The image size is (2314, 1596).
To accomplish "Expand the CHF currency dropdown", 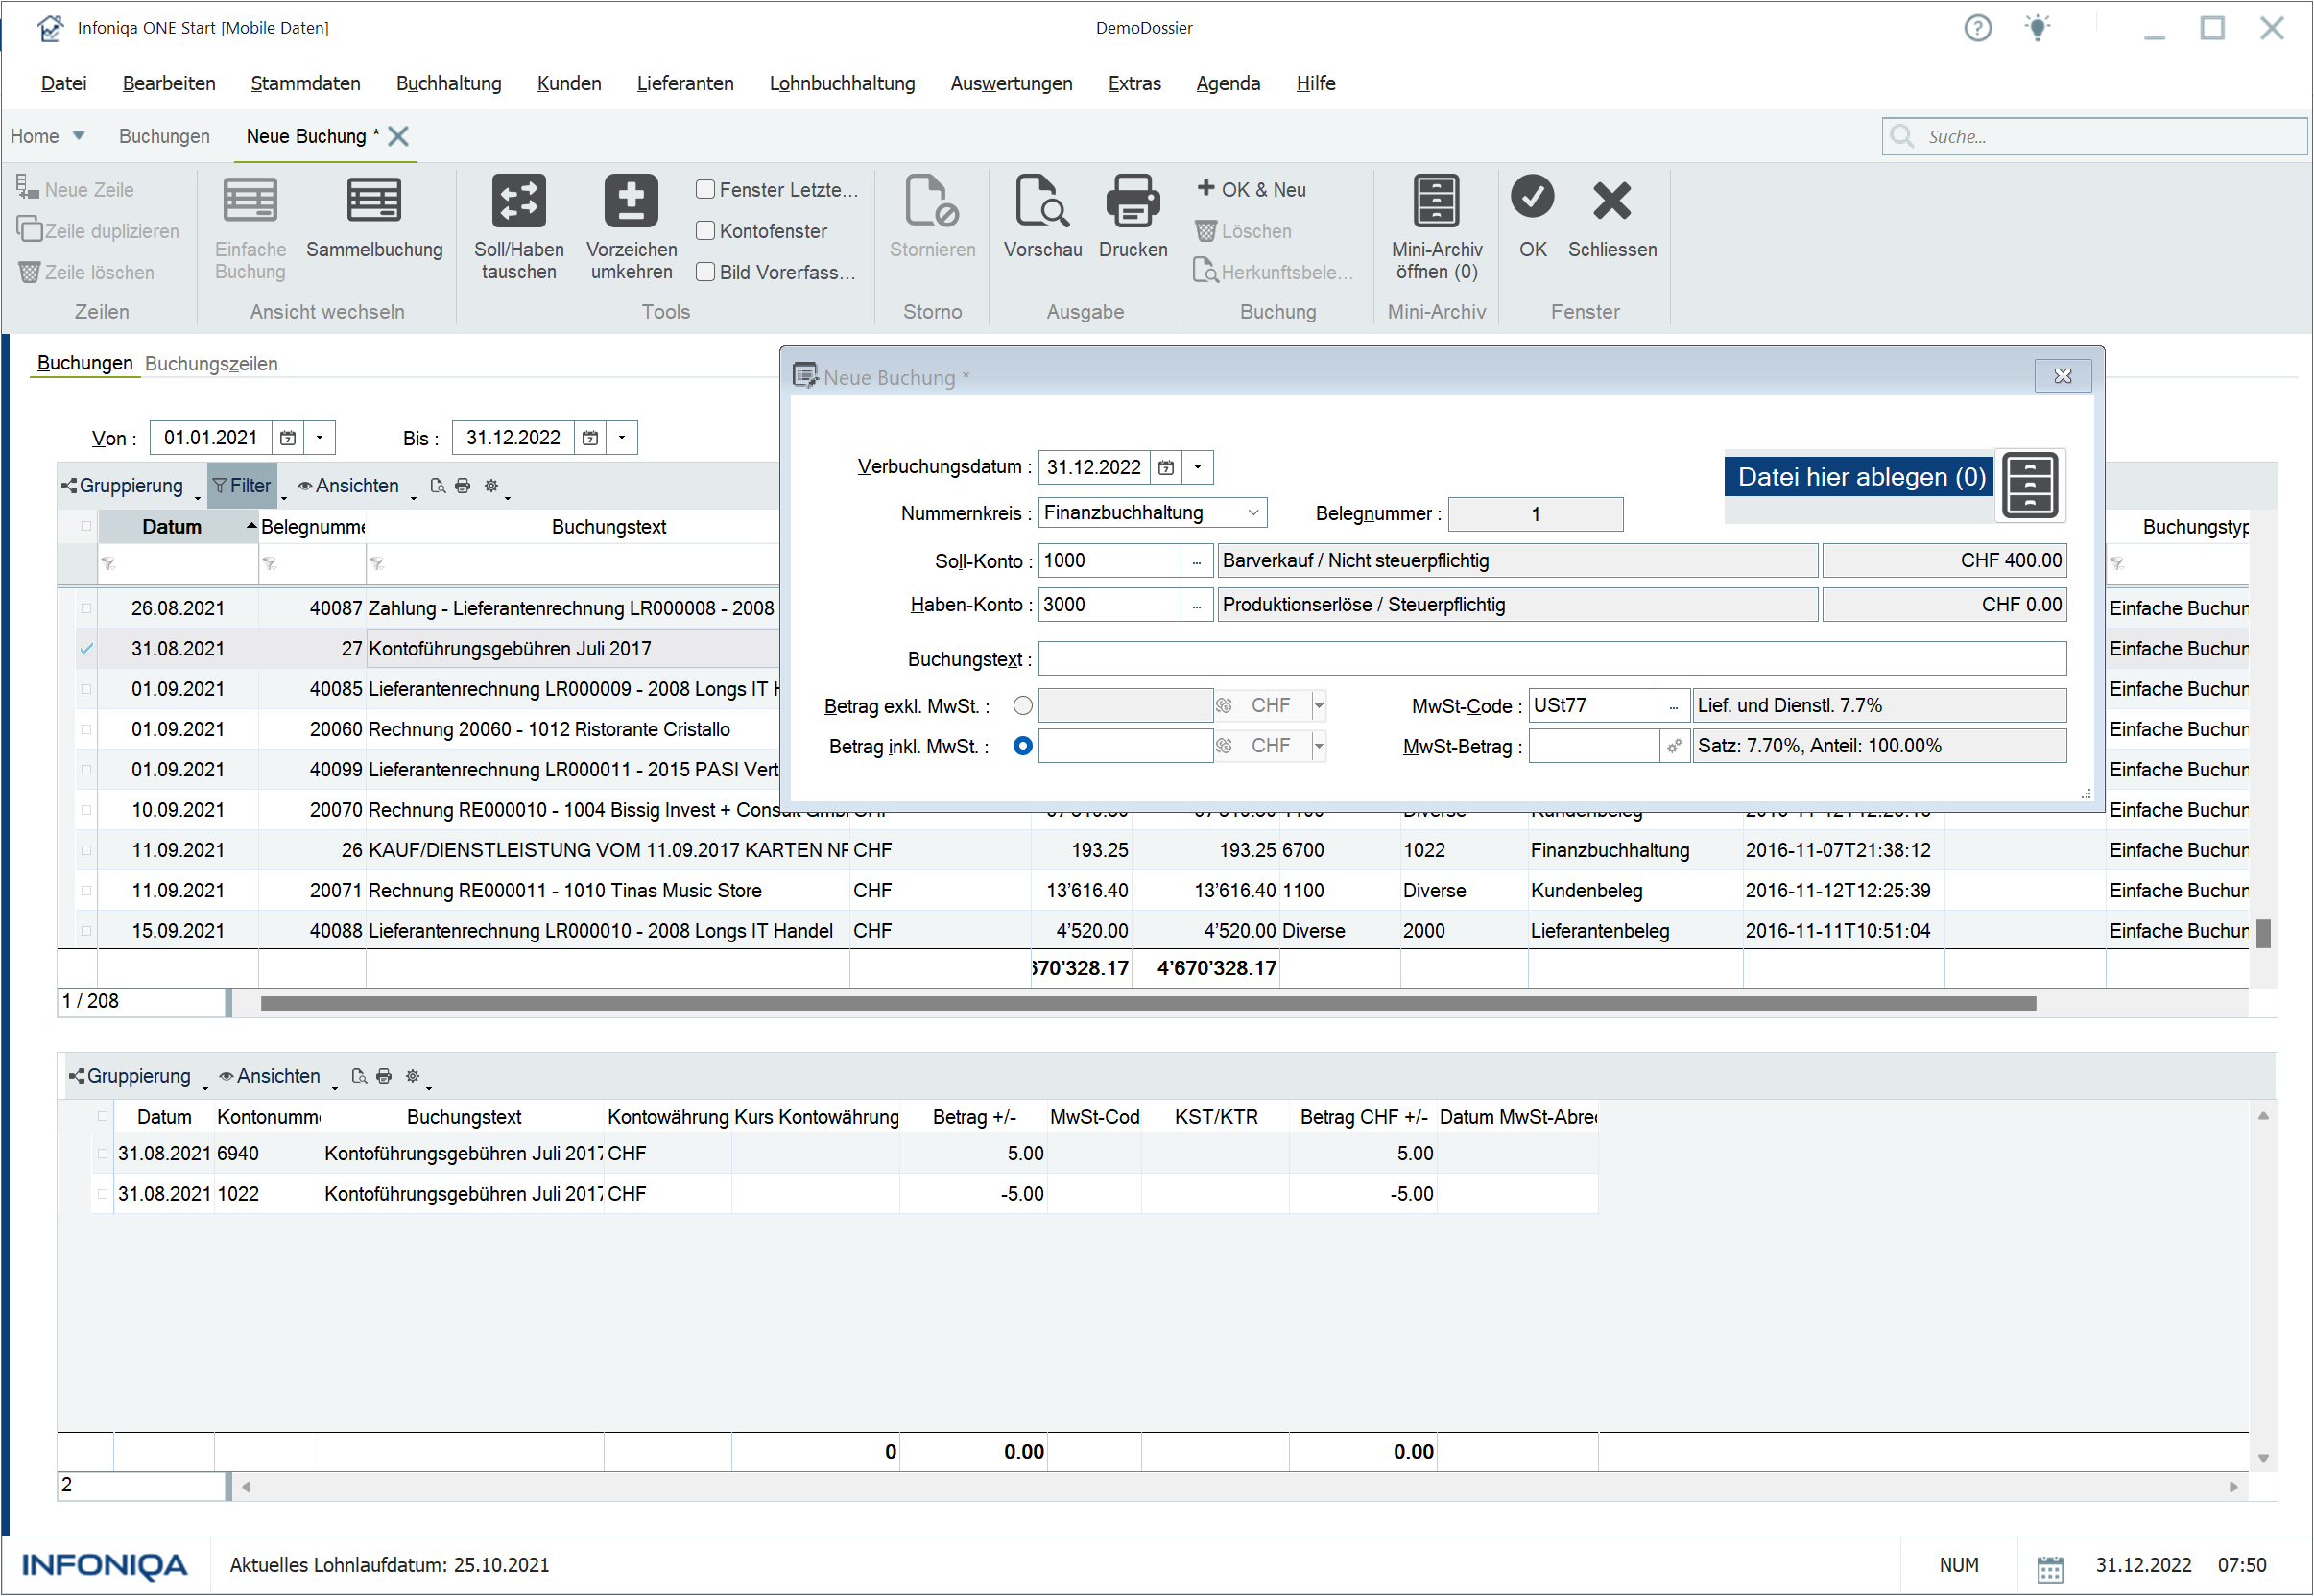I will (x=1317, y=705).
